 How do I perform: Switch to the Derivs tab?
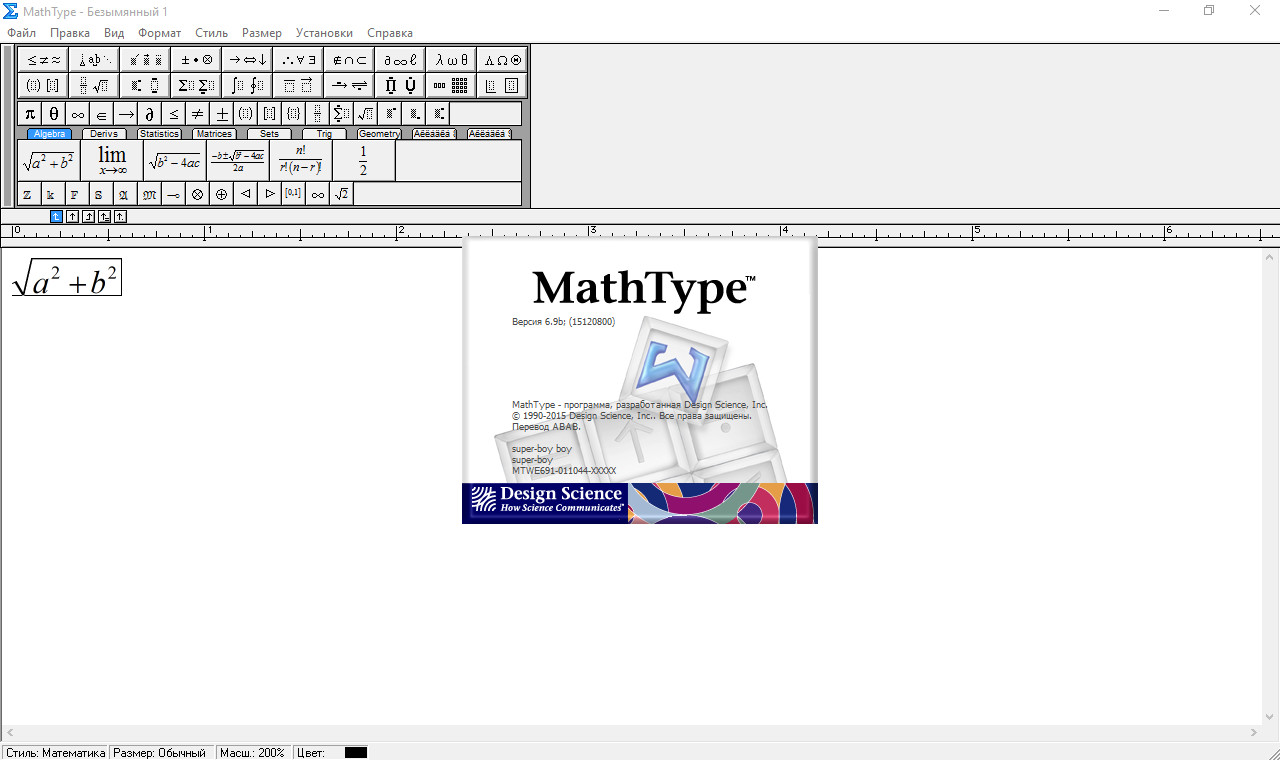[104, 134]
